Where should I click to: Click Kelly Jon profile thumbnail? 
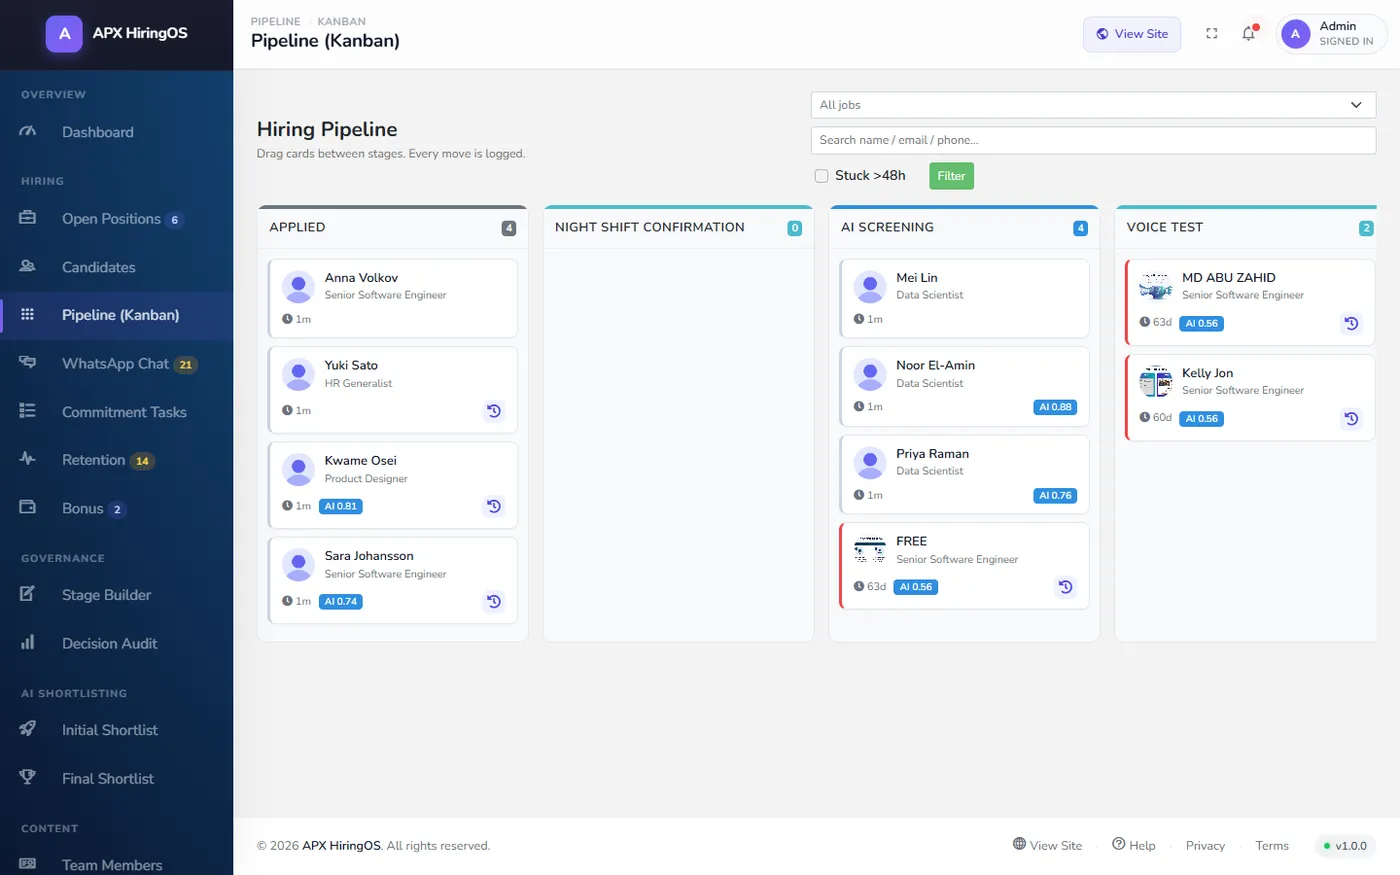click(x=1156, y=382)
